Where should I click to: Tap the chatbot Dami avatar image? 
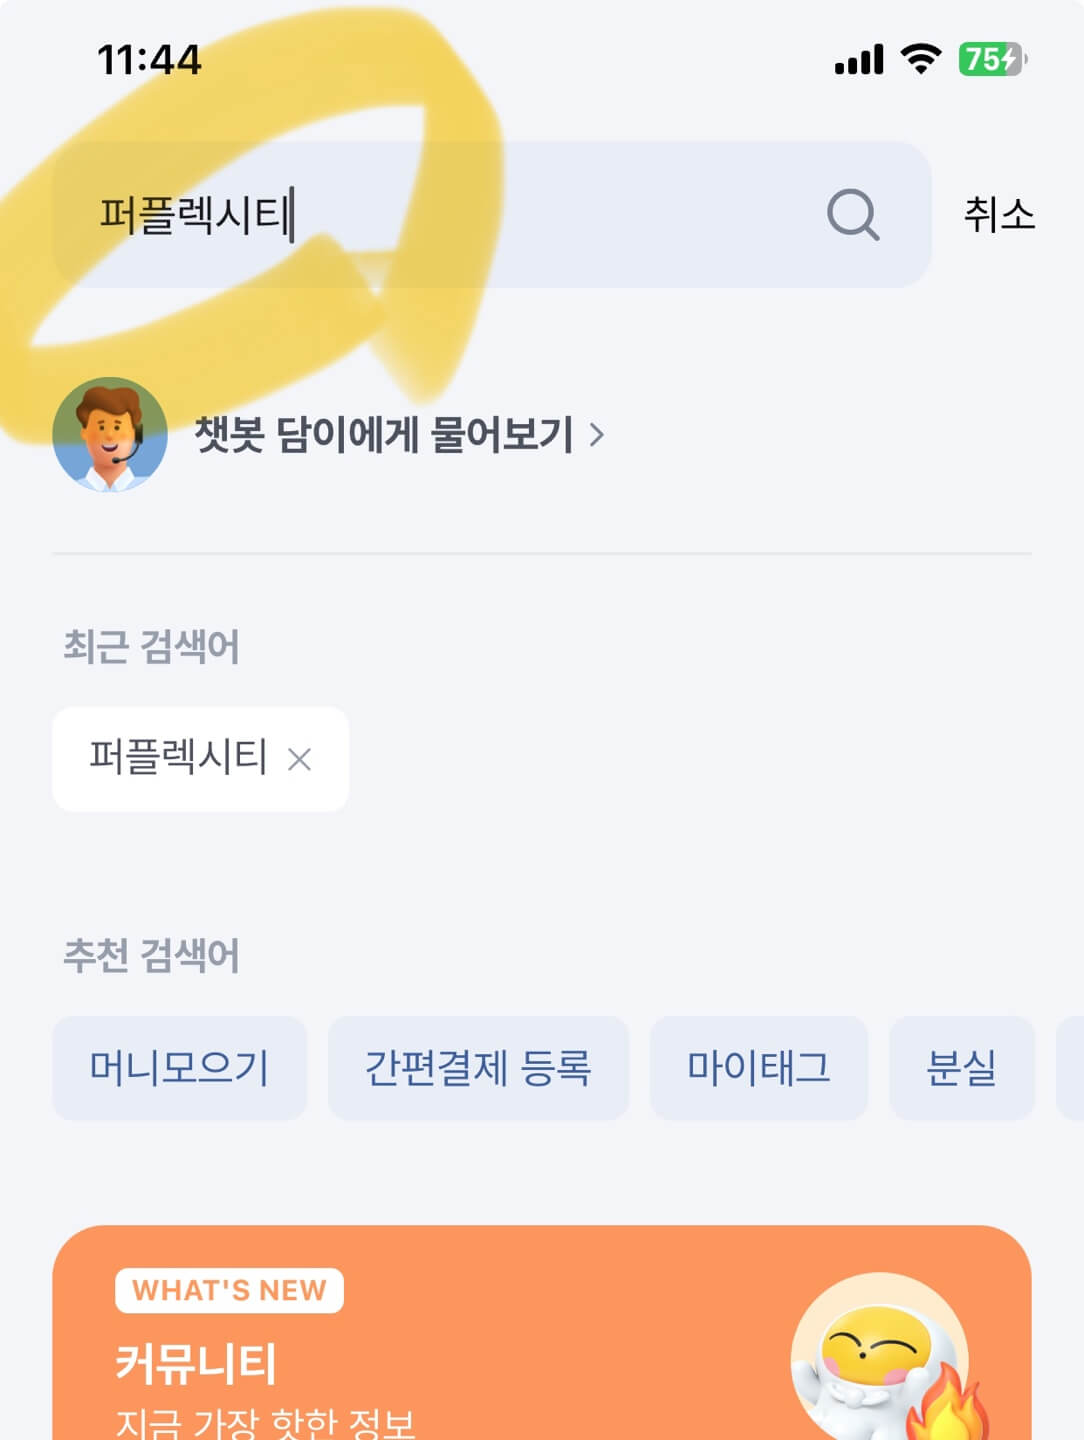108,435
